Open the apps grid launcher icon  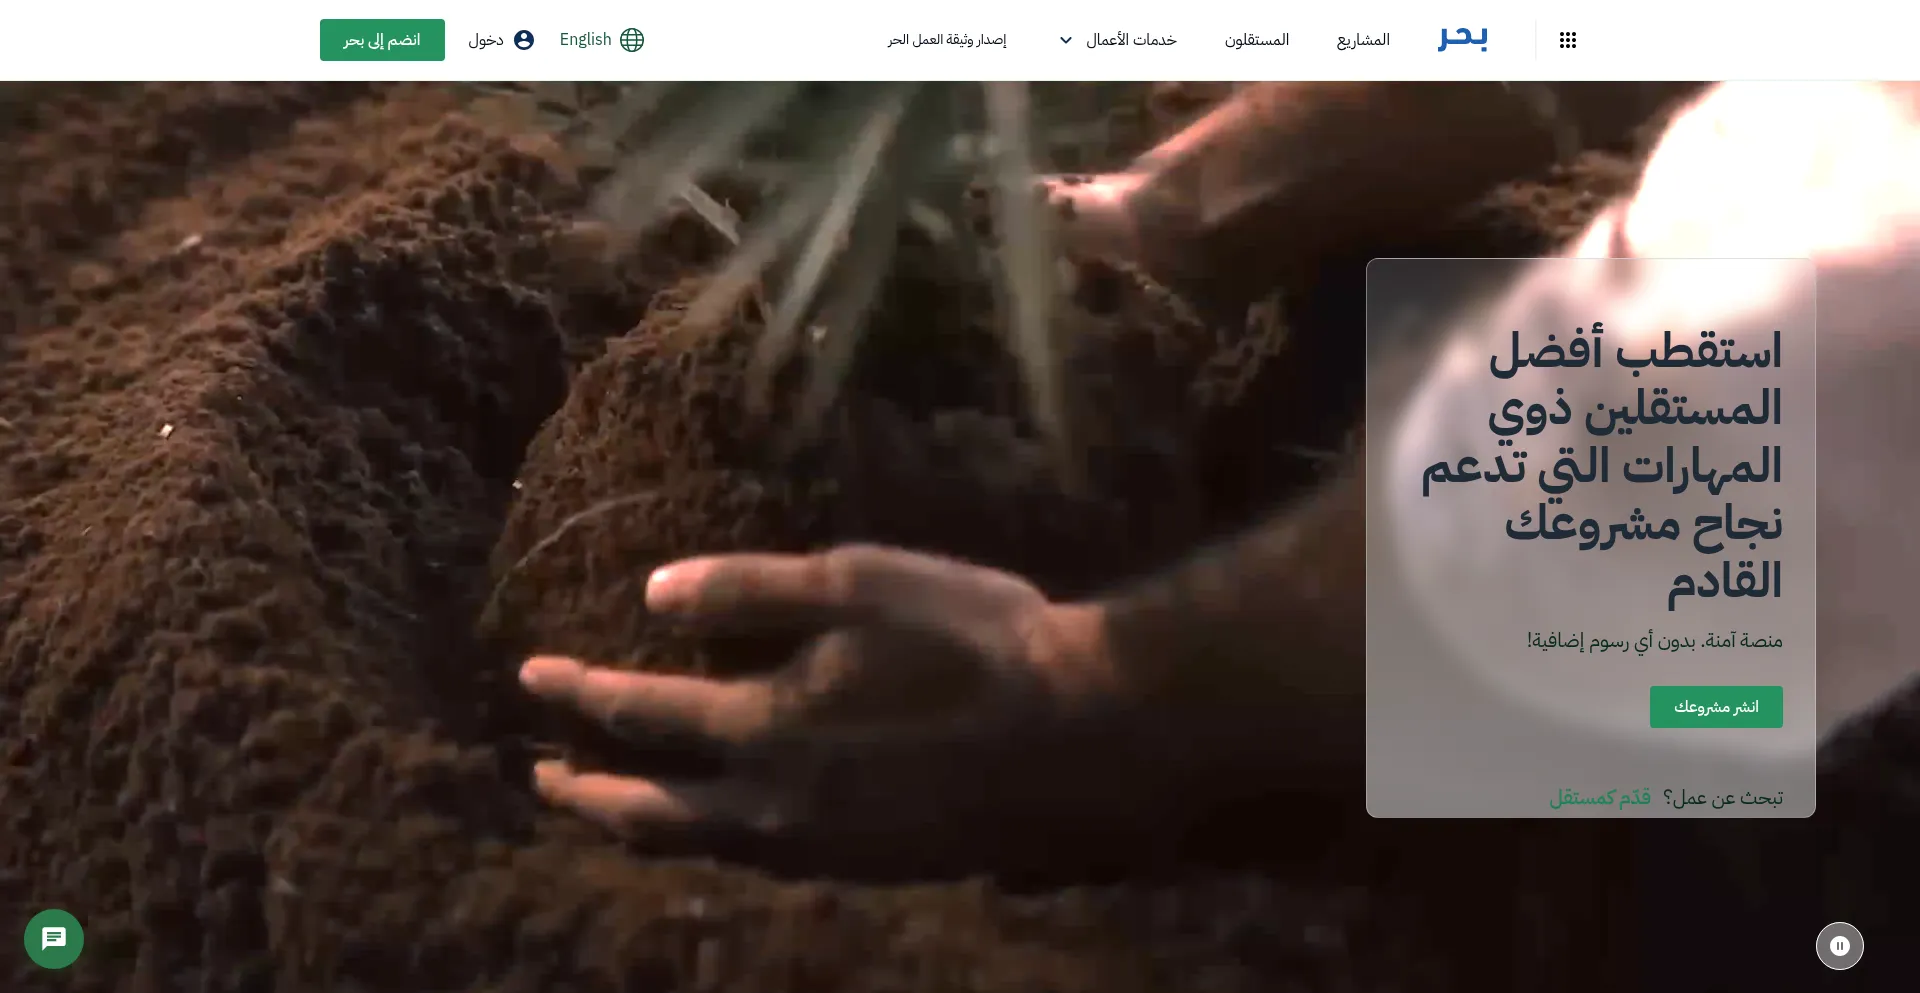point(1567,40)
